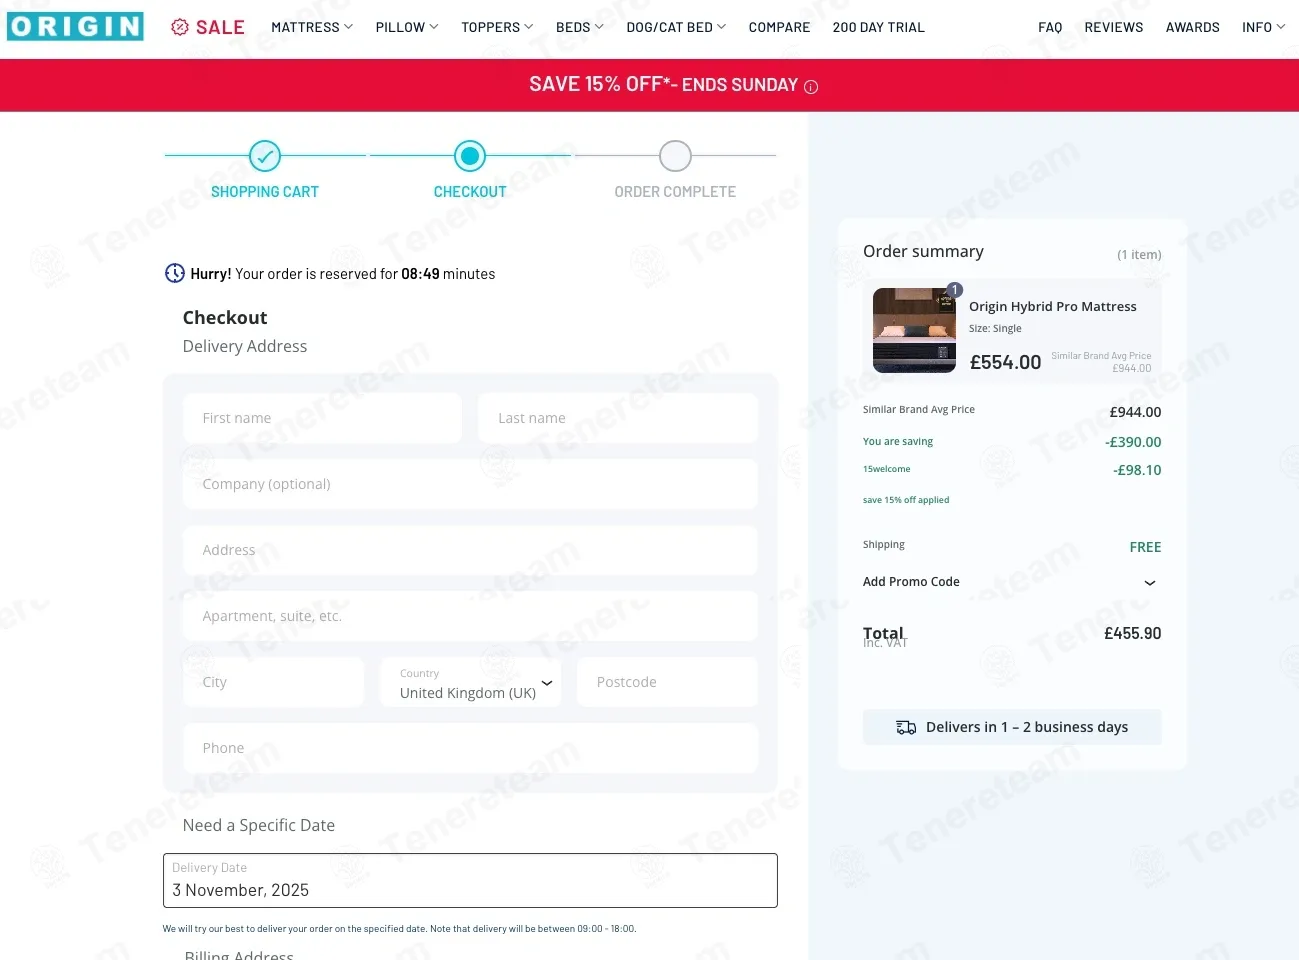Select the Delivery Date field
This screenshot has height=960, width=1299.
[x=470, y=881]
